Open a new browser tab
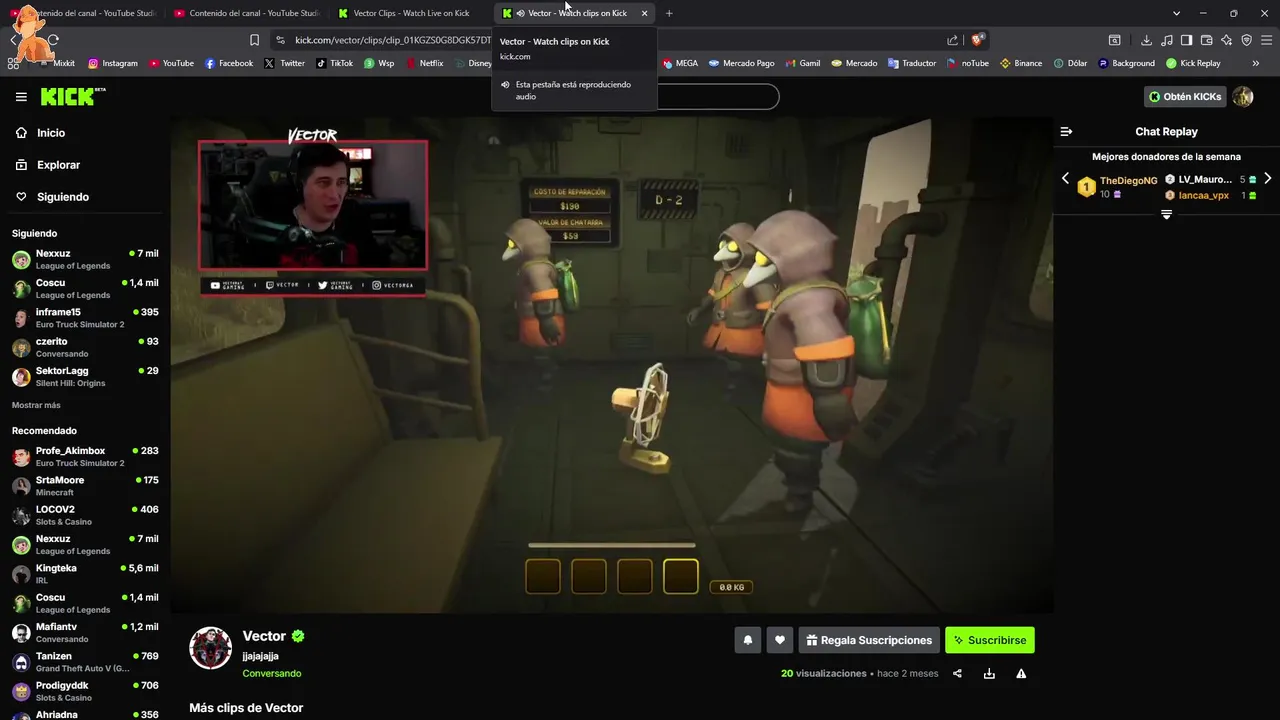Screen dimensions: 1280x720 [669, 13]
